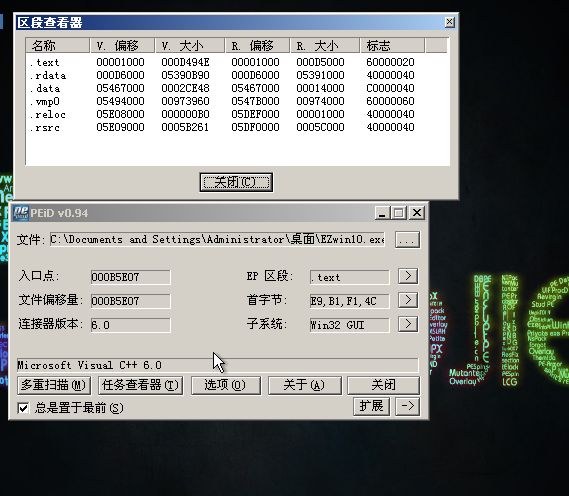The image size is (569, 496).
Task: Open the file browse '...' button
Action: [408, 240]
